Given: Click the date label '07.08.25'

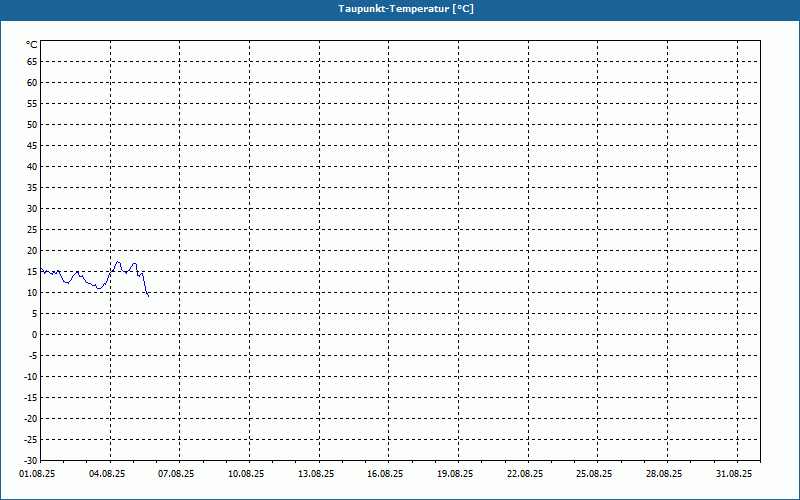Looking at the screenshot, I should pos(176,474).
